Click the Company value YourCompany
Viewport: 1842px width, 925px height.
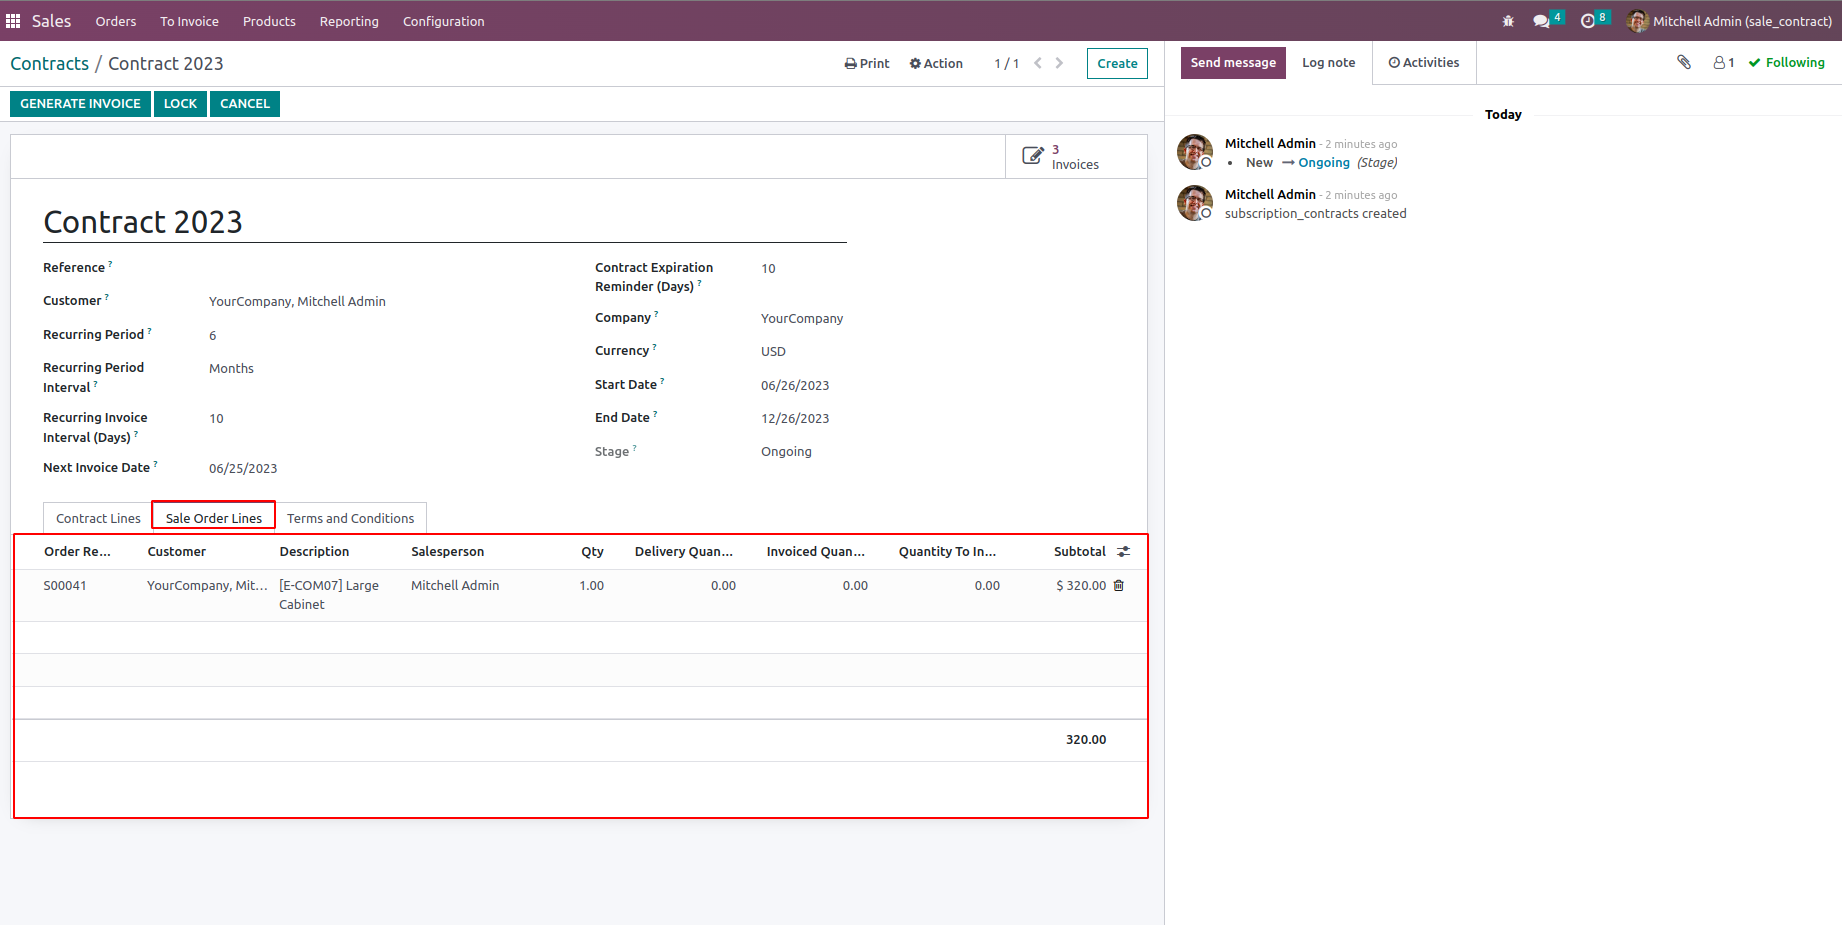(x=802, y=319)
